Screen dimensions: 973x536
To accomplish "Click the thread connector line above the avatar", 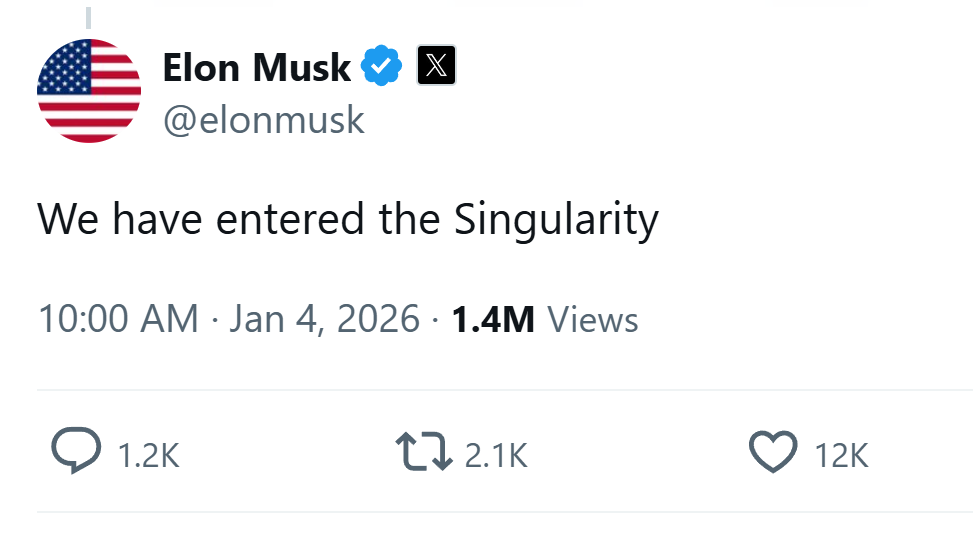I will (x=88, y=18).
